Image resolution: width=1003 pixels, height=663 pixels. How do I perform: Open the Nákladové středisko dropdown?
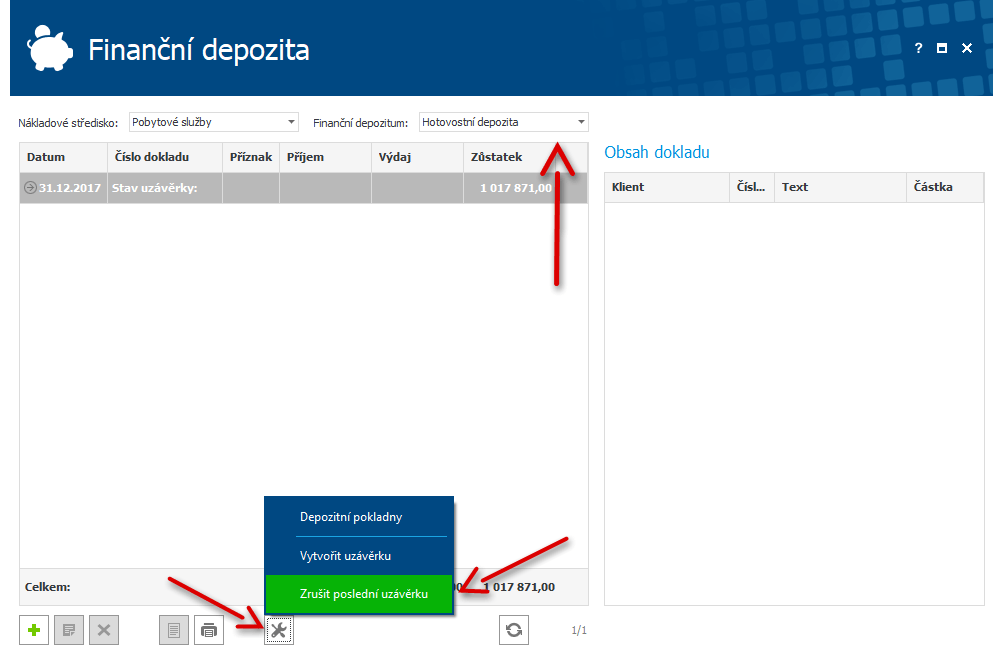(291, 122)
